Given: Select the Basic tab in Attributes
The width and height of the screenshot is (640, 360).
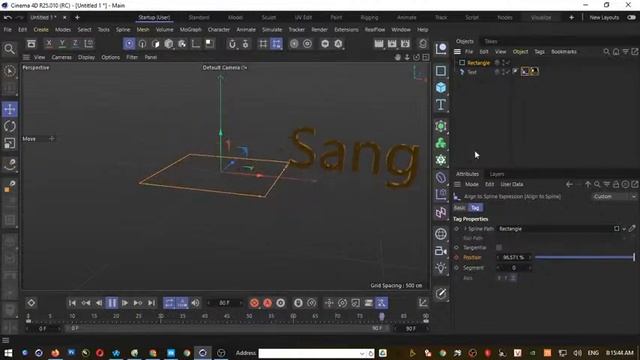Looking at the screenshot, I should pyautogui.click(x=460, y=208).
